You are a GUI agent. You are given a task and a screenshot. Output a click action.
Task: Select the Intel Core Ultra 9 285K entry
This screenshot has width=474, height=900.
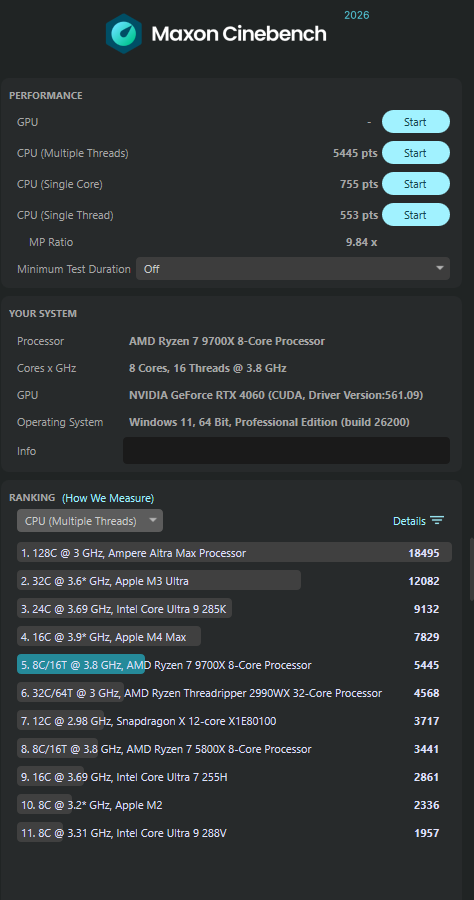(234, 609)
